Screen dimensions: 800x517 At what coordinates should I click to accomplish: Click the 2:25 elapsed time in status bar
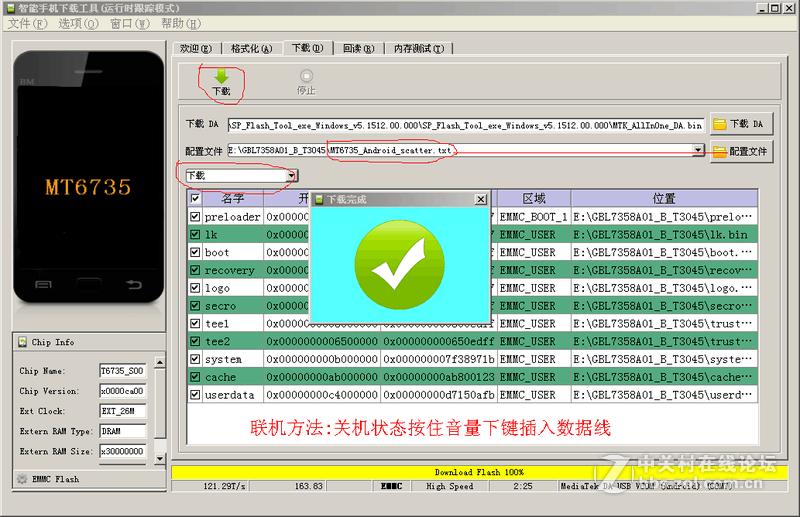523,486
